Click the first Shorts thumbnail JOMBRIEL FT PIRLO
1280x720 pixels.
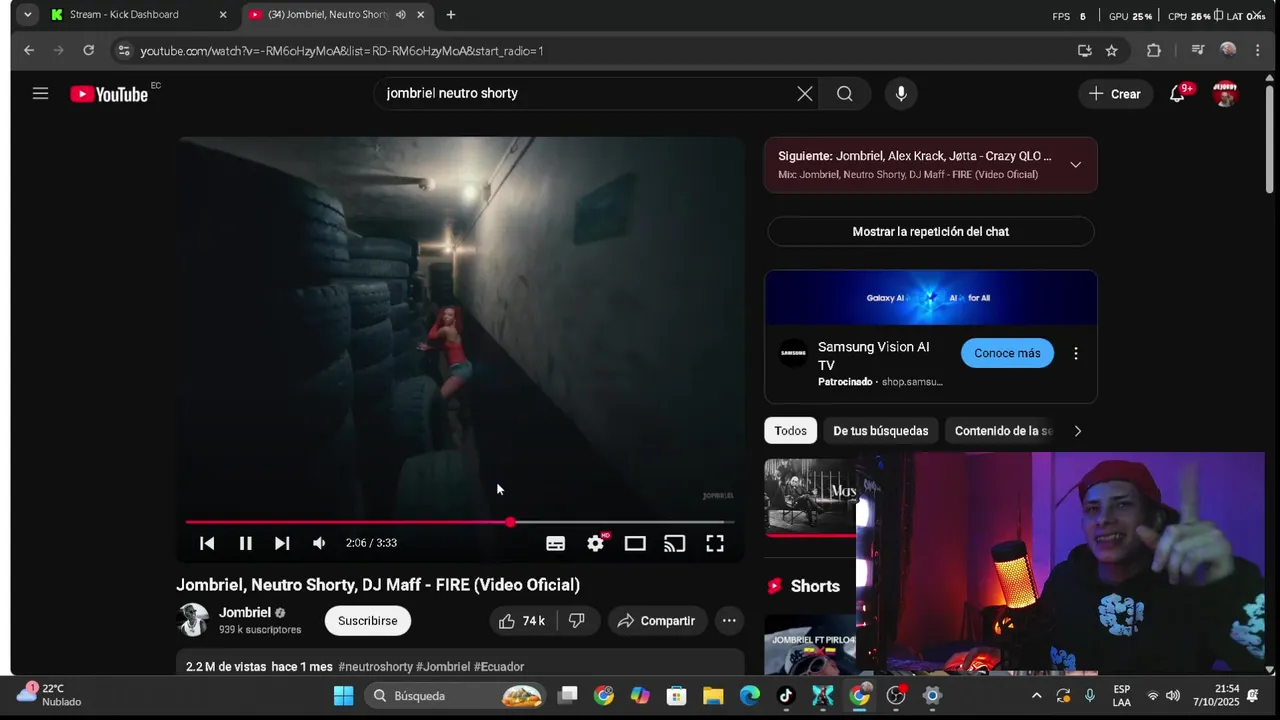pos(811,645)
